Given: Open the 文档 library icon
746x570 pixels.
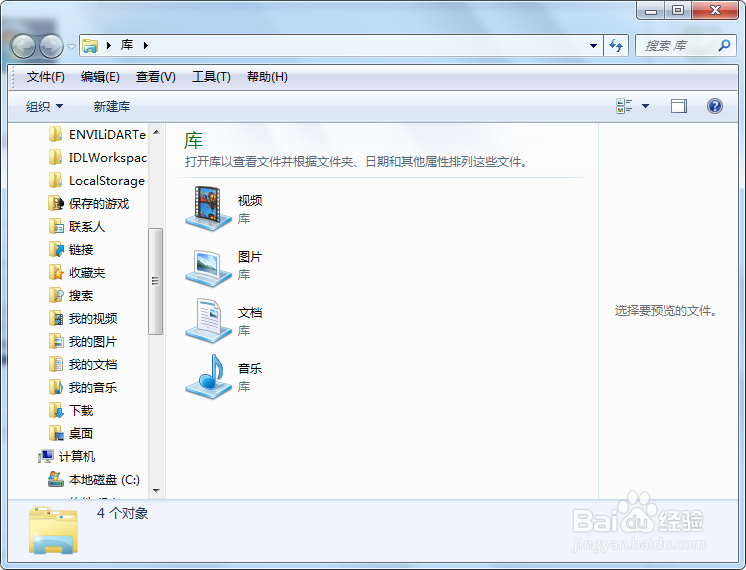Looking at the screenshot, I should pos(208,321).
